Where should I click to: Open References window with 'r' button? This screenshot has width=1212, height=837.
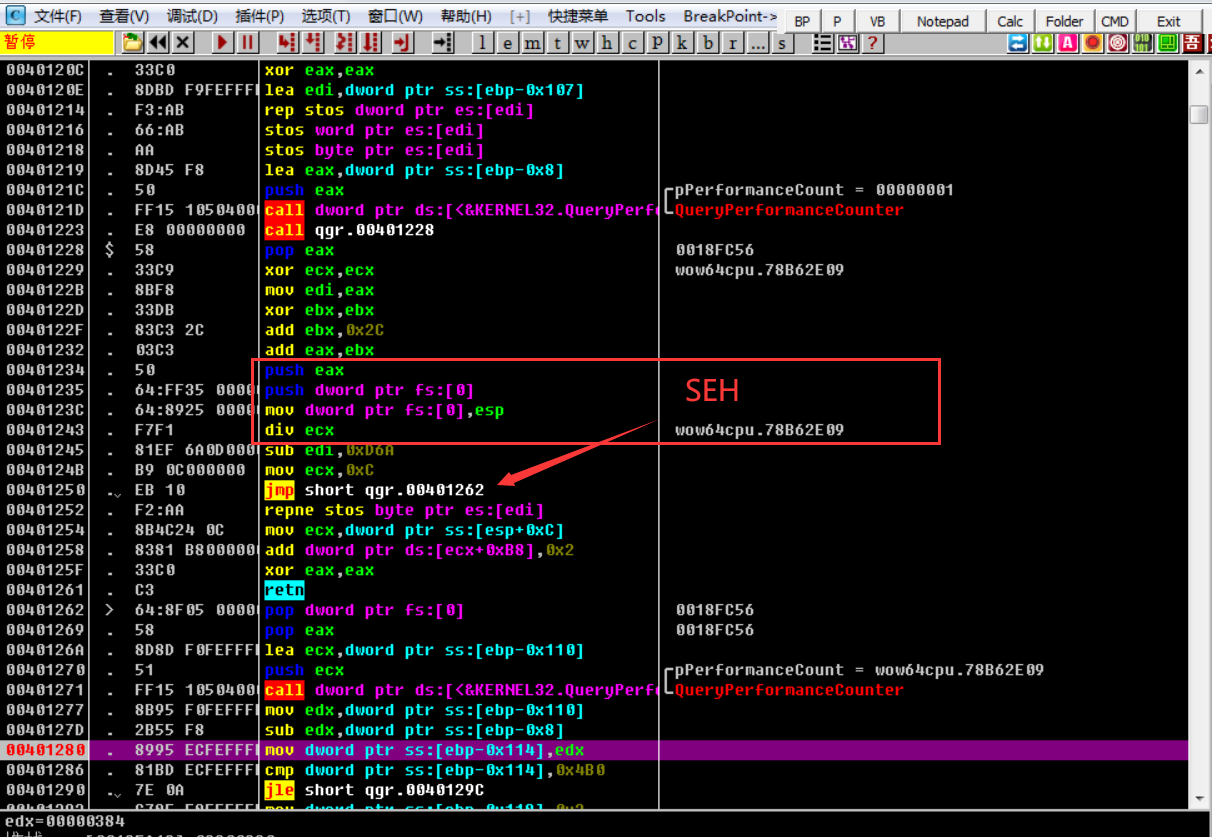[733, 42]
